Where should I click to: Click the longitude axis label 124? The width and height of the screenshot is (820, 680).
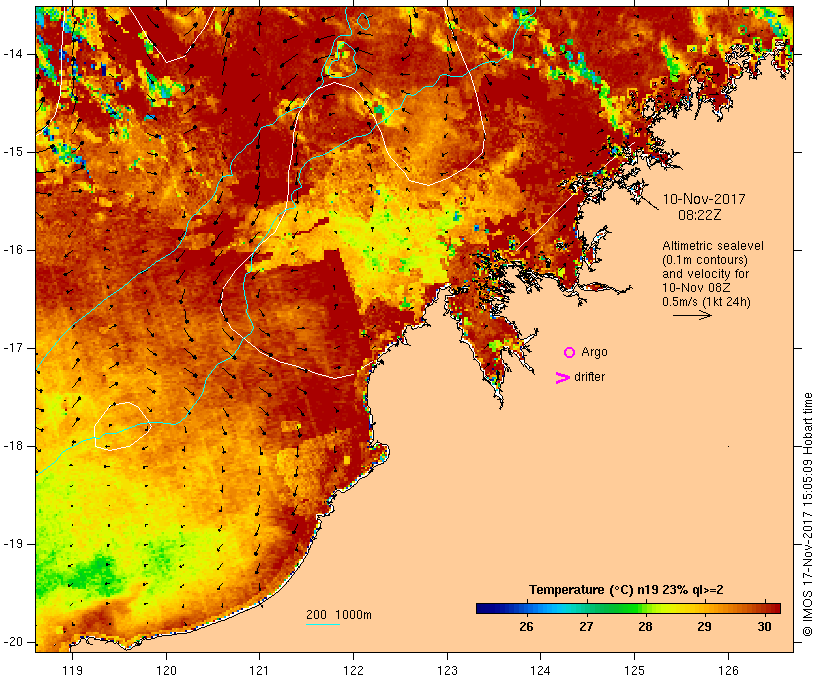click(540, 671)
